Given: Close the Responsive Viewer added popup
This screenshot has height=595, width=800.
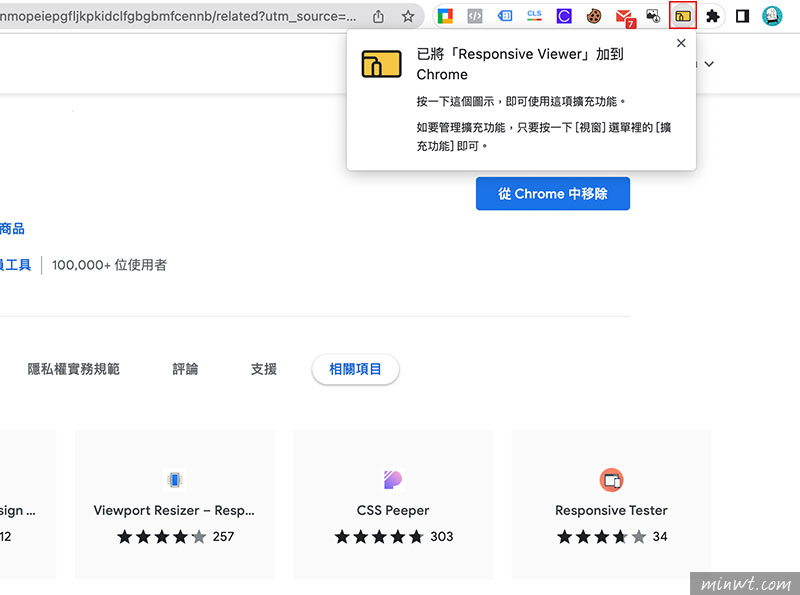Looking at the screenshot, I should (681, 43).
